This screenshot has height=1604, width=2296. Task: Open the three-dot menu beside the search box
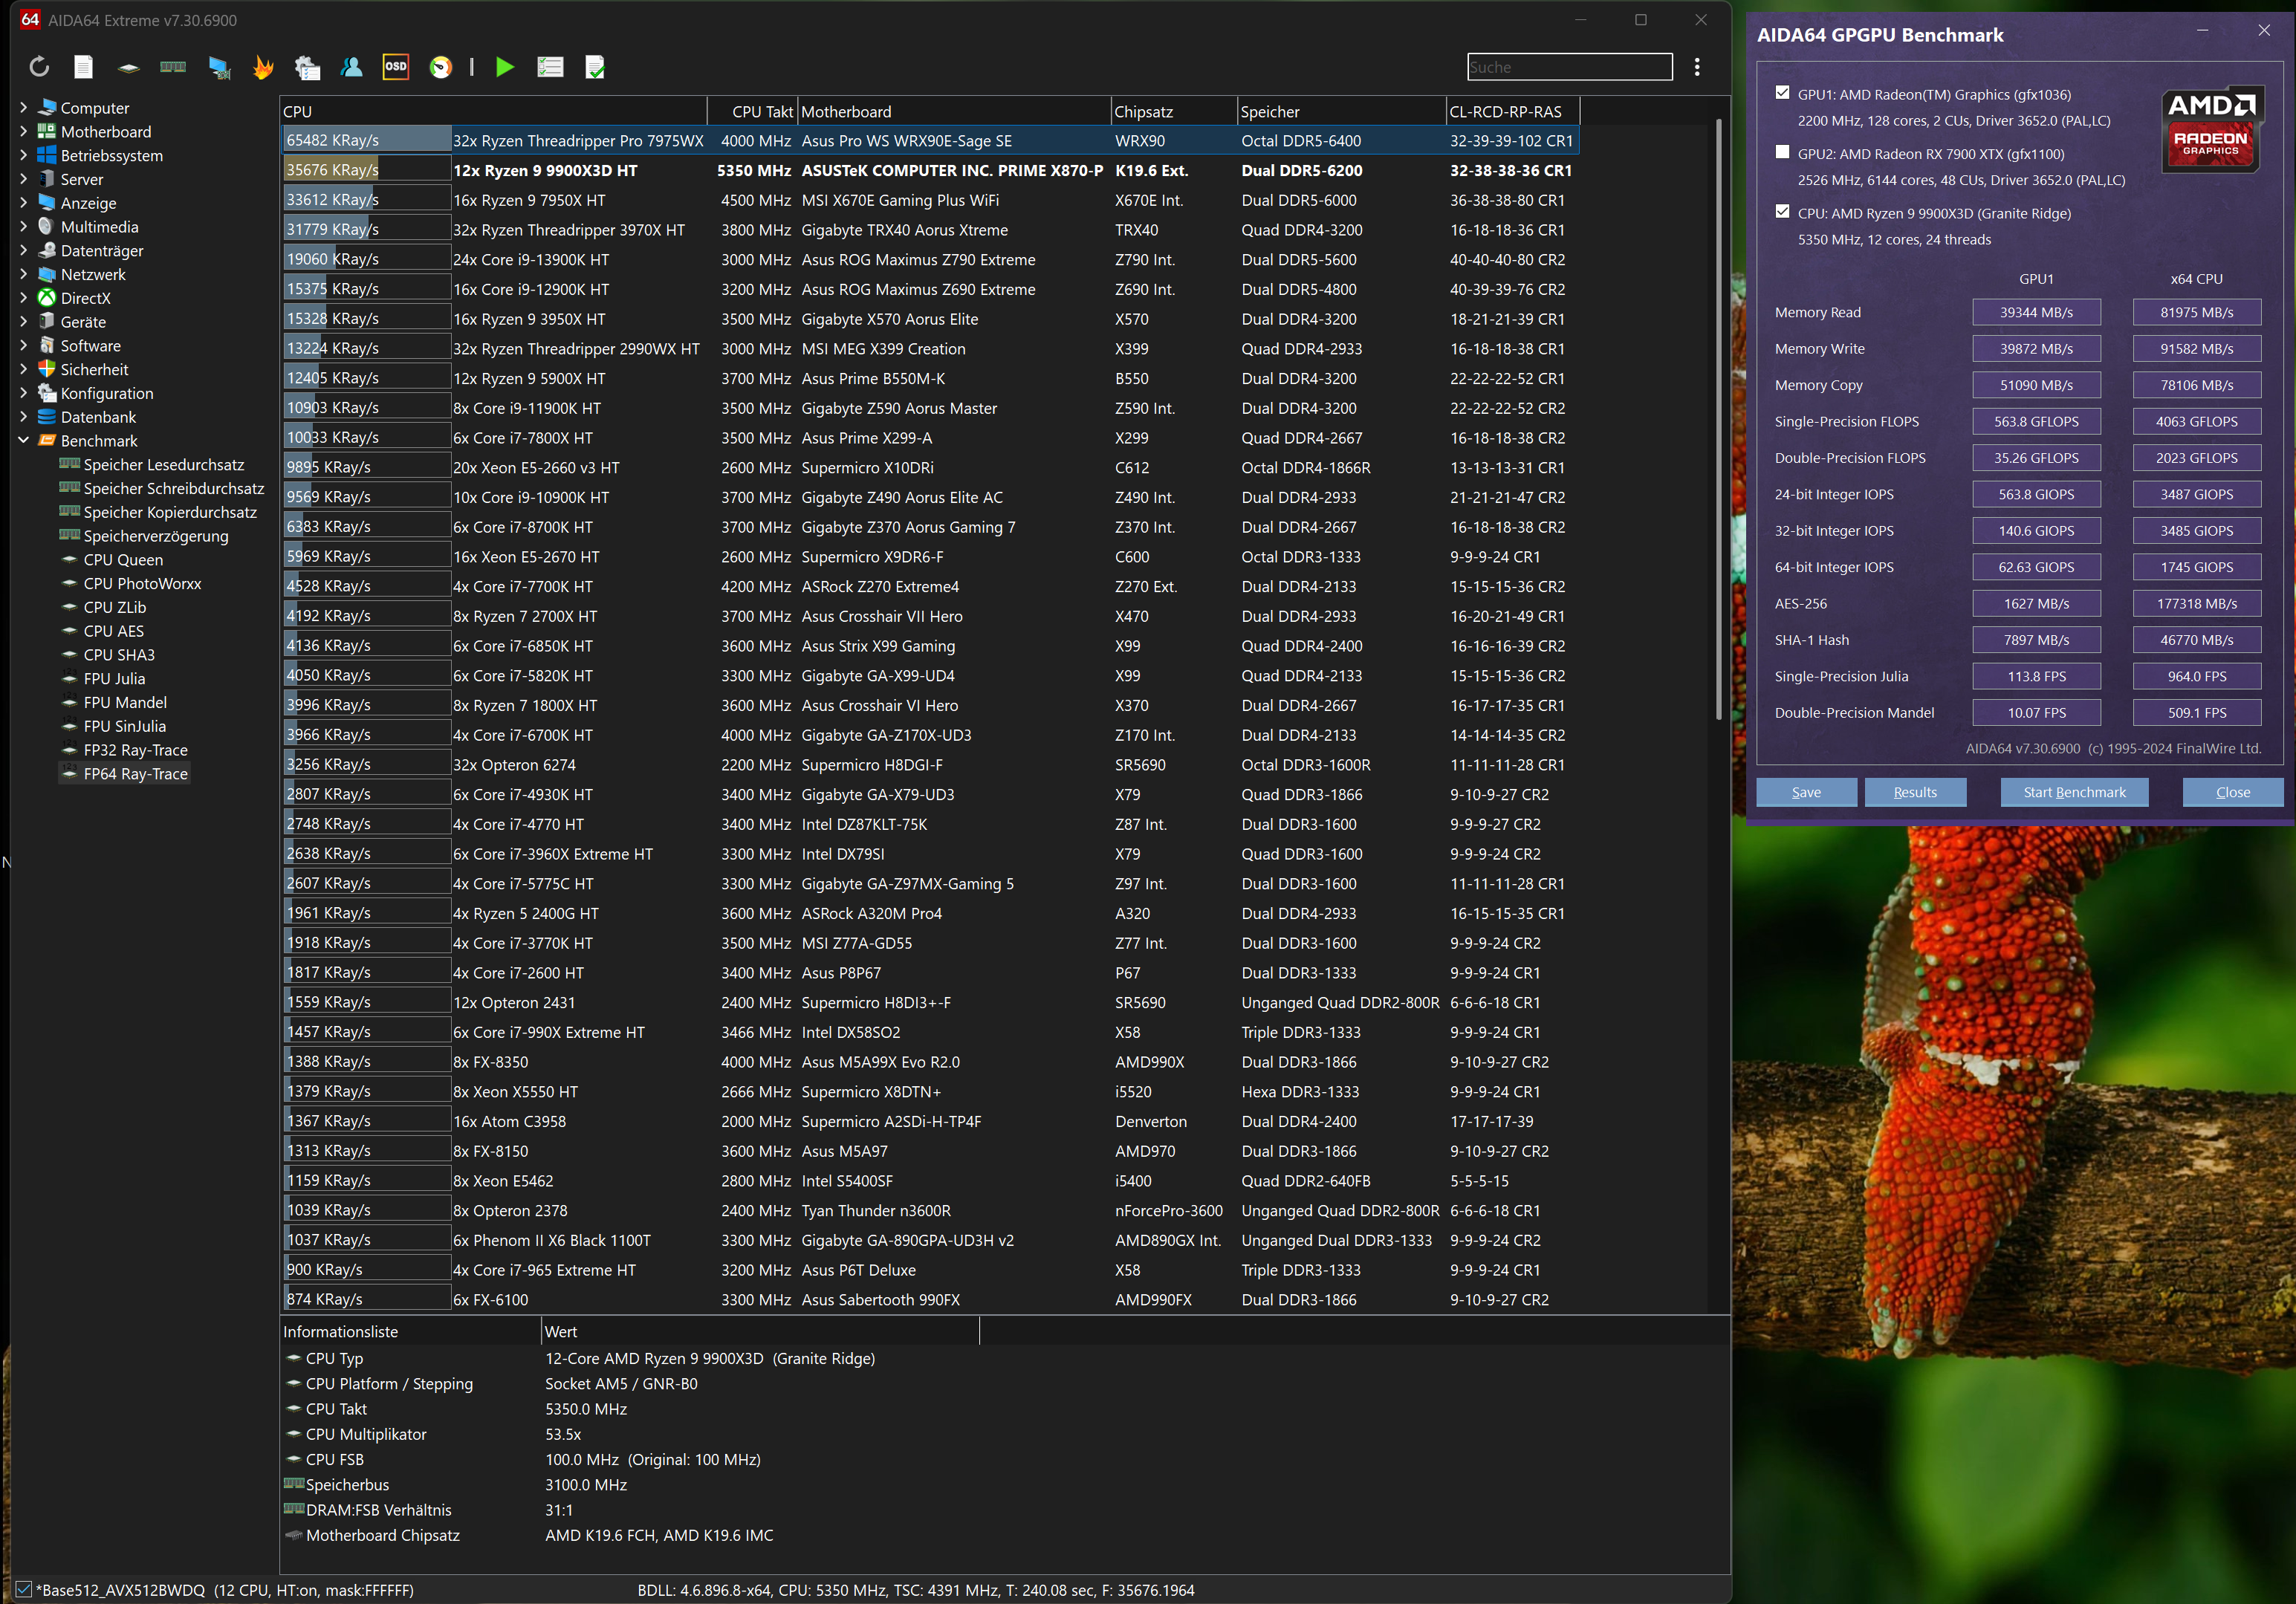click(x=1697, y=67)
